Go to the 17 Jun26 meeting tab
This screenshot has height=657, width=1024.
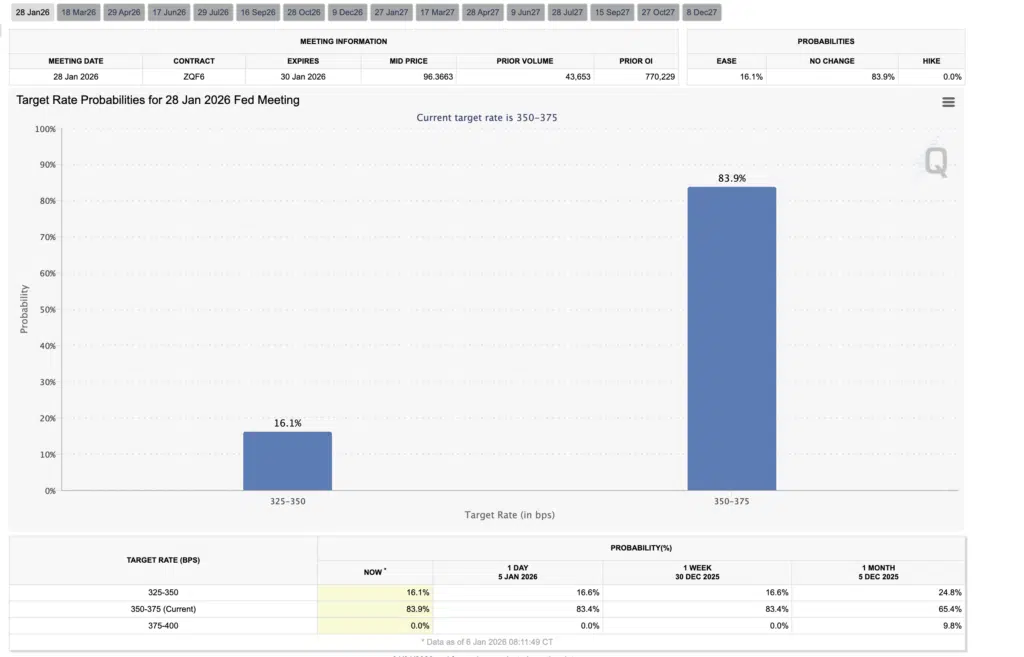click(x=169, y=12)
